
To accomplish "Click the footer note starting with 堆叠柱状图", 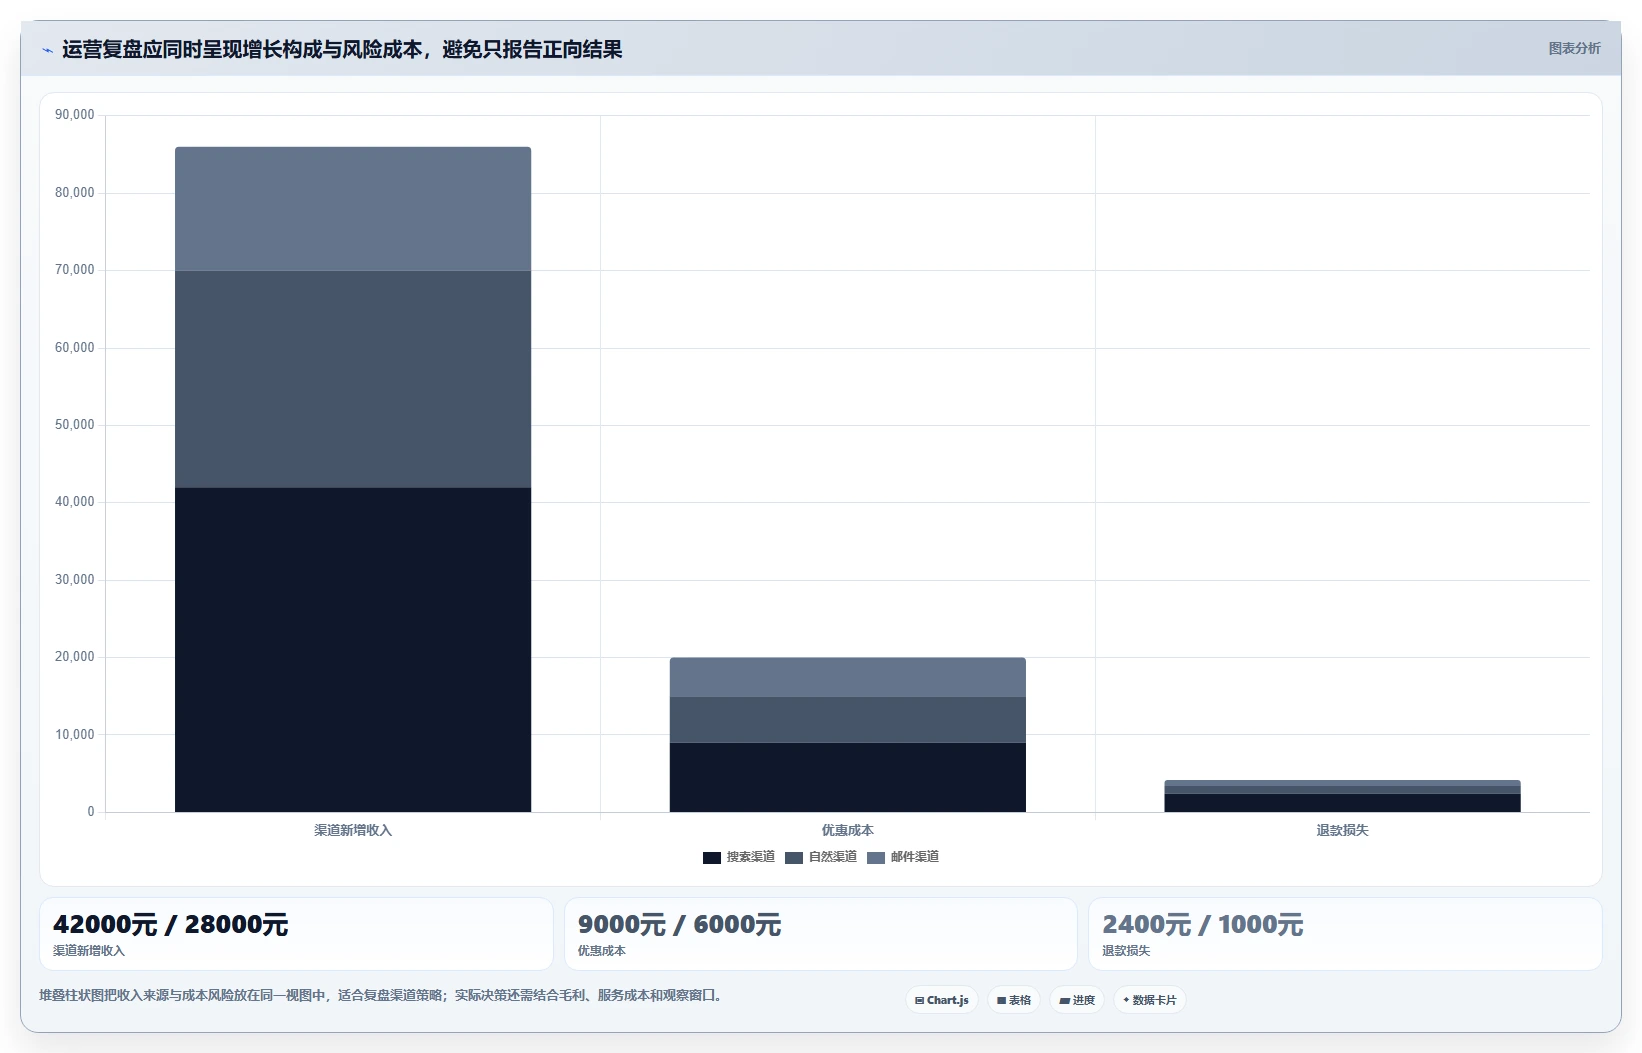I will (380, 996).
